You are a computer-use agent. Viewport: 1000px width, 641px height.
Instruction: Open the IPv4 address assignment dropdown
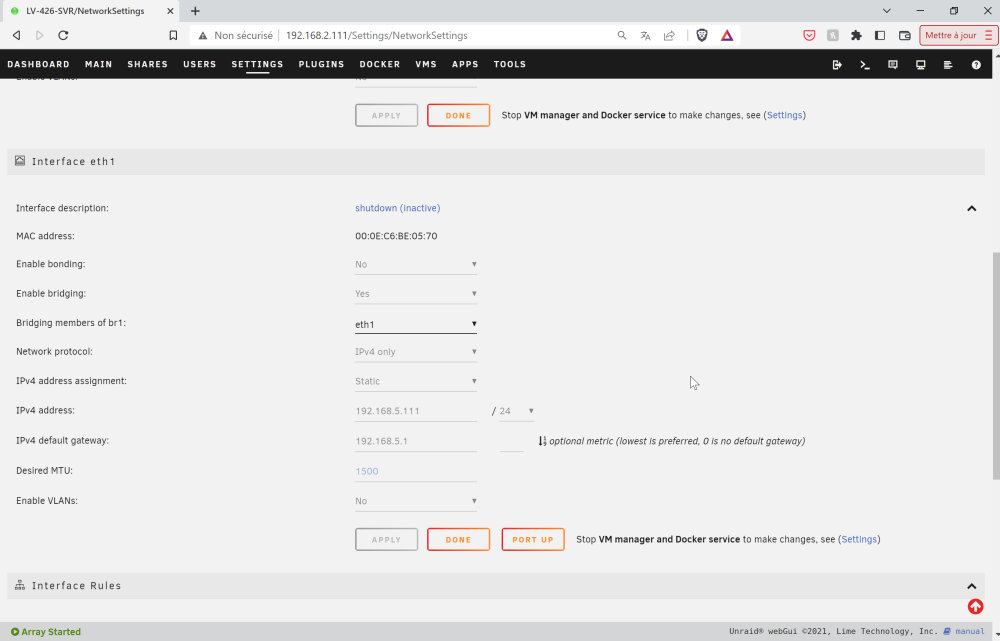coord(416,381)
